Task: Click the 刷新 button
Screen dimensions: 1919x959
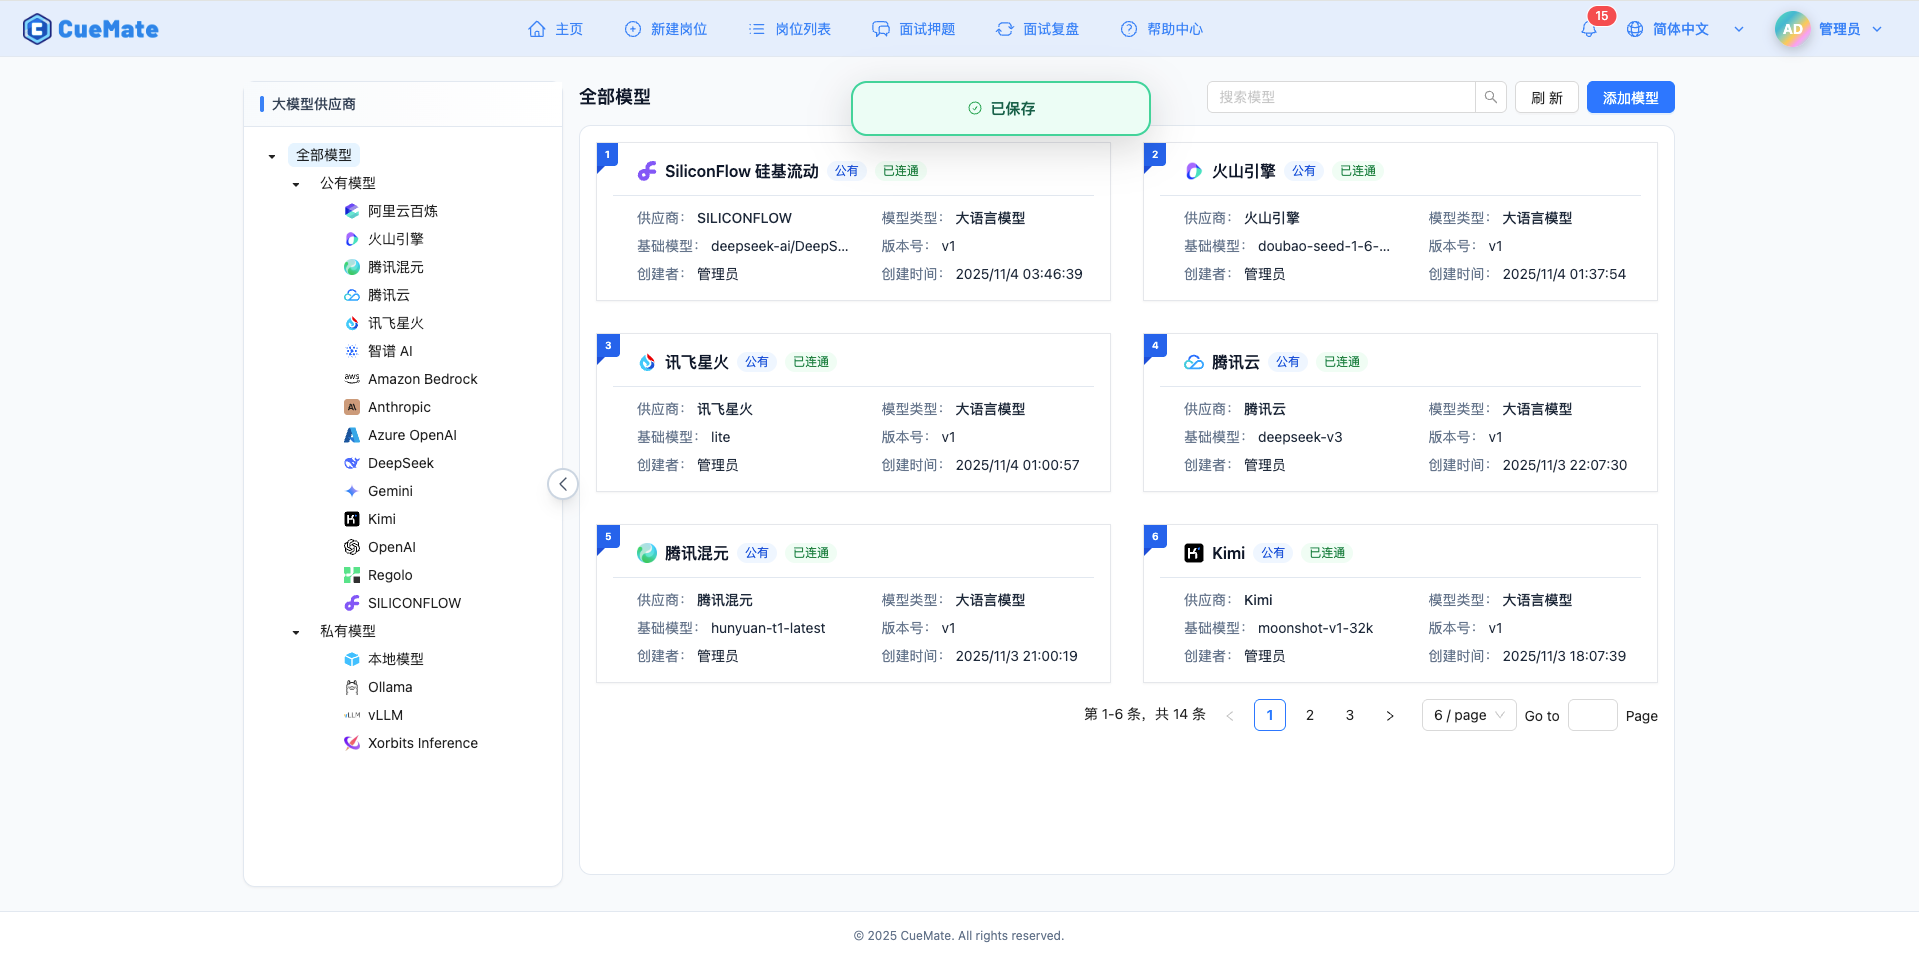Action: (x=1546, y=97)
